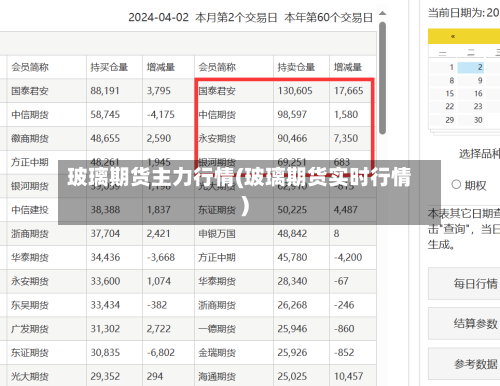Click the 一德期货 member name cell
The image size is (500, 386).
[x=234, y=329]
